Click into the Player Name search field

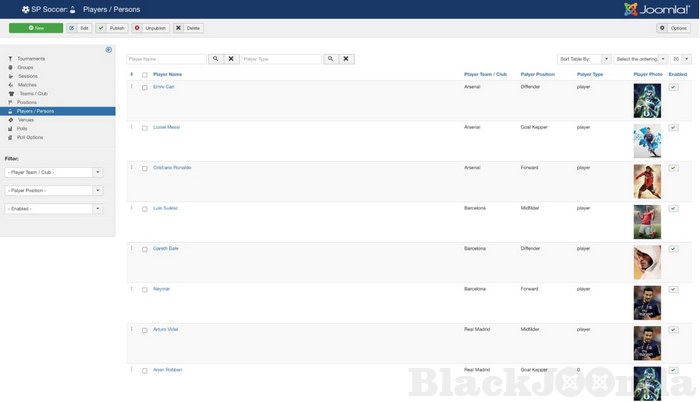pos(166,59)
